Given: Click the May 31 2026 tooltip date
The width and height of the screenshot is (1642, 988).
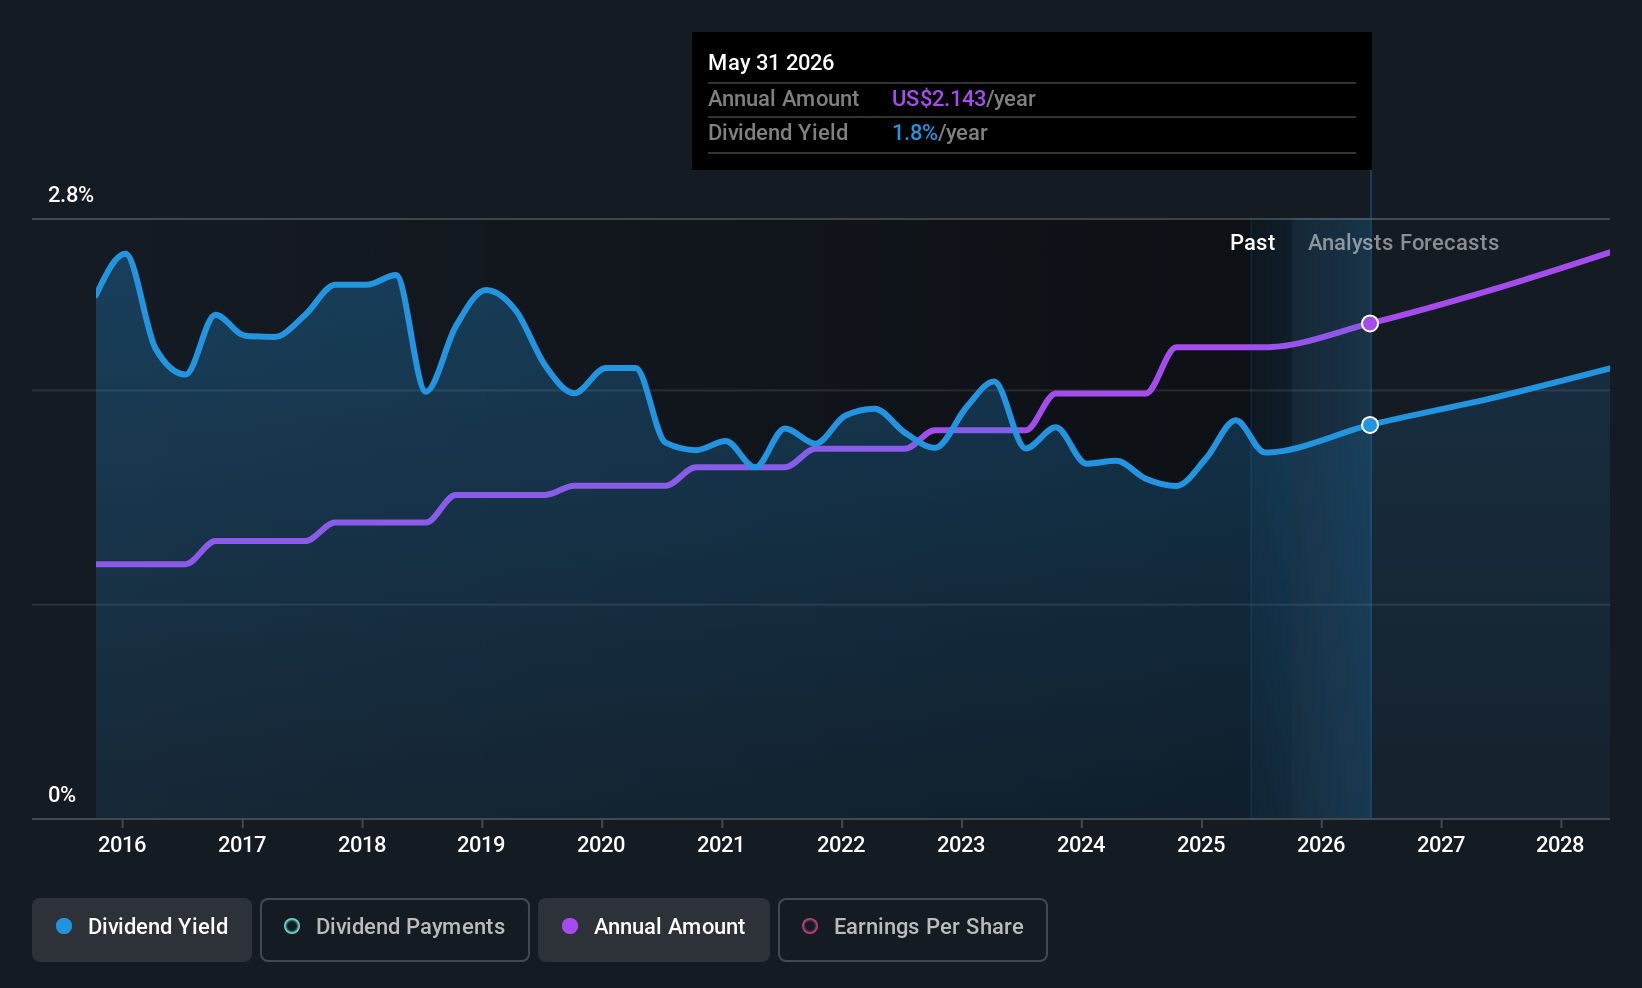Looking at the screenshot, I should tap(771, 63).
